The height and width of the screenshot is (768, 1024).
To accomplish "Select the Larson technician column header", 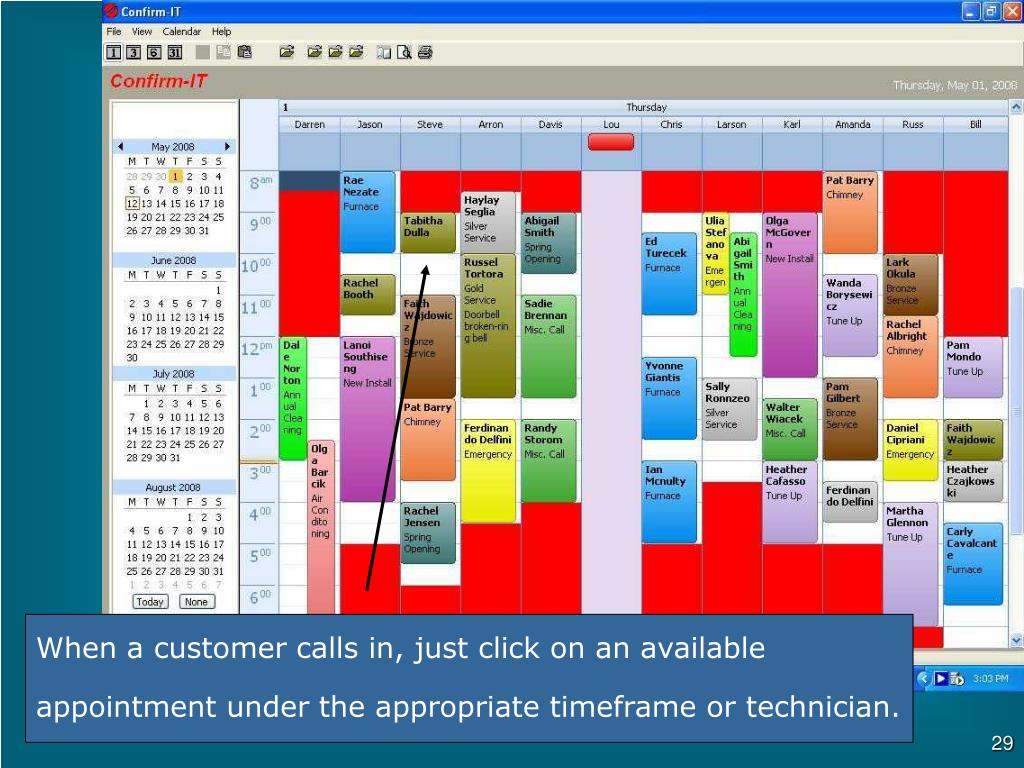I will pos(731,124).
